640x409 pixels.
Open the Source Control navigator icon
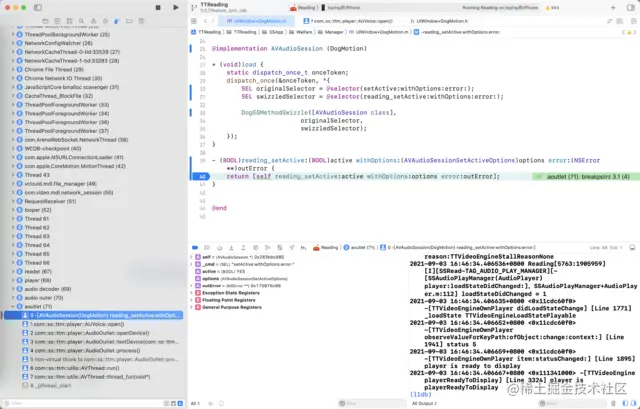(57, 21)
